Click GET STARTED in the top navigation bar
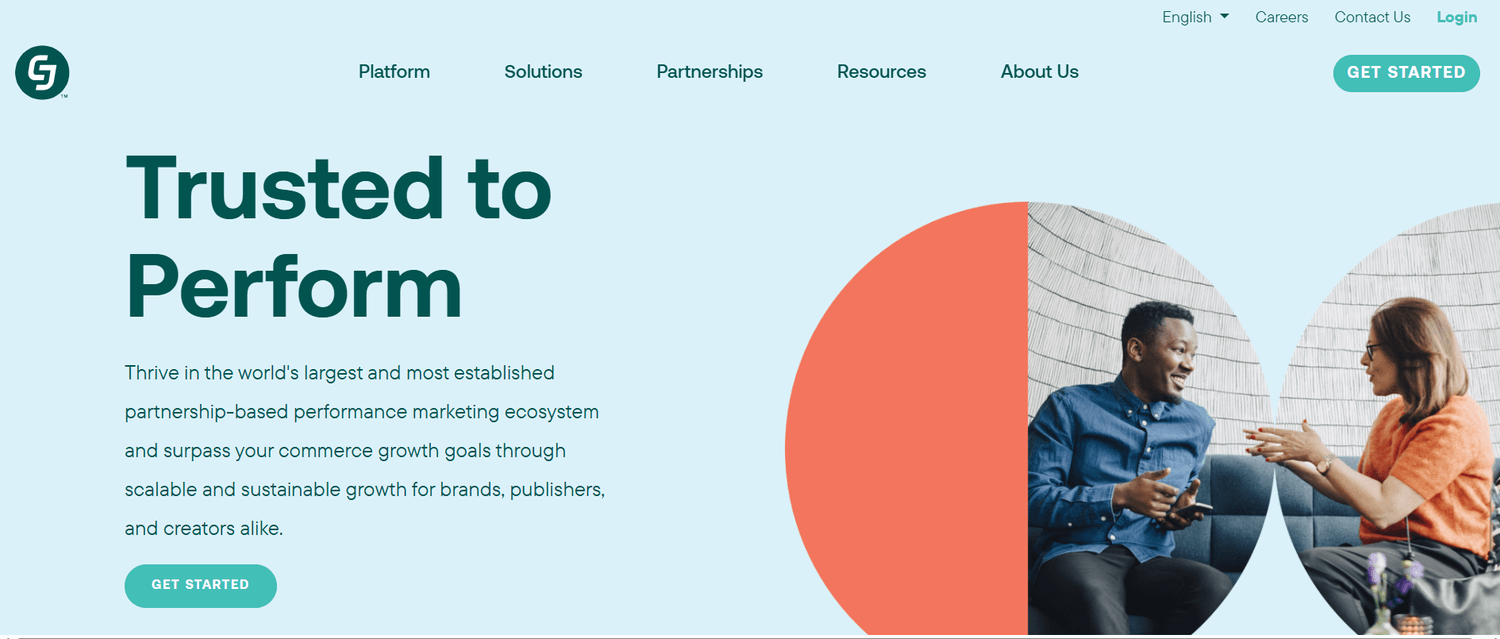Screen dimensions: 1500x639 [x=1406, y=72]
